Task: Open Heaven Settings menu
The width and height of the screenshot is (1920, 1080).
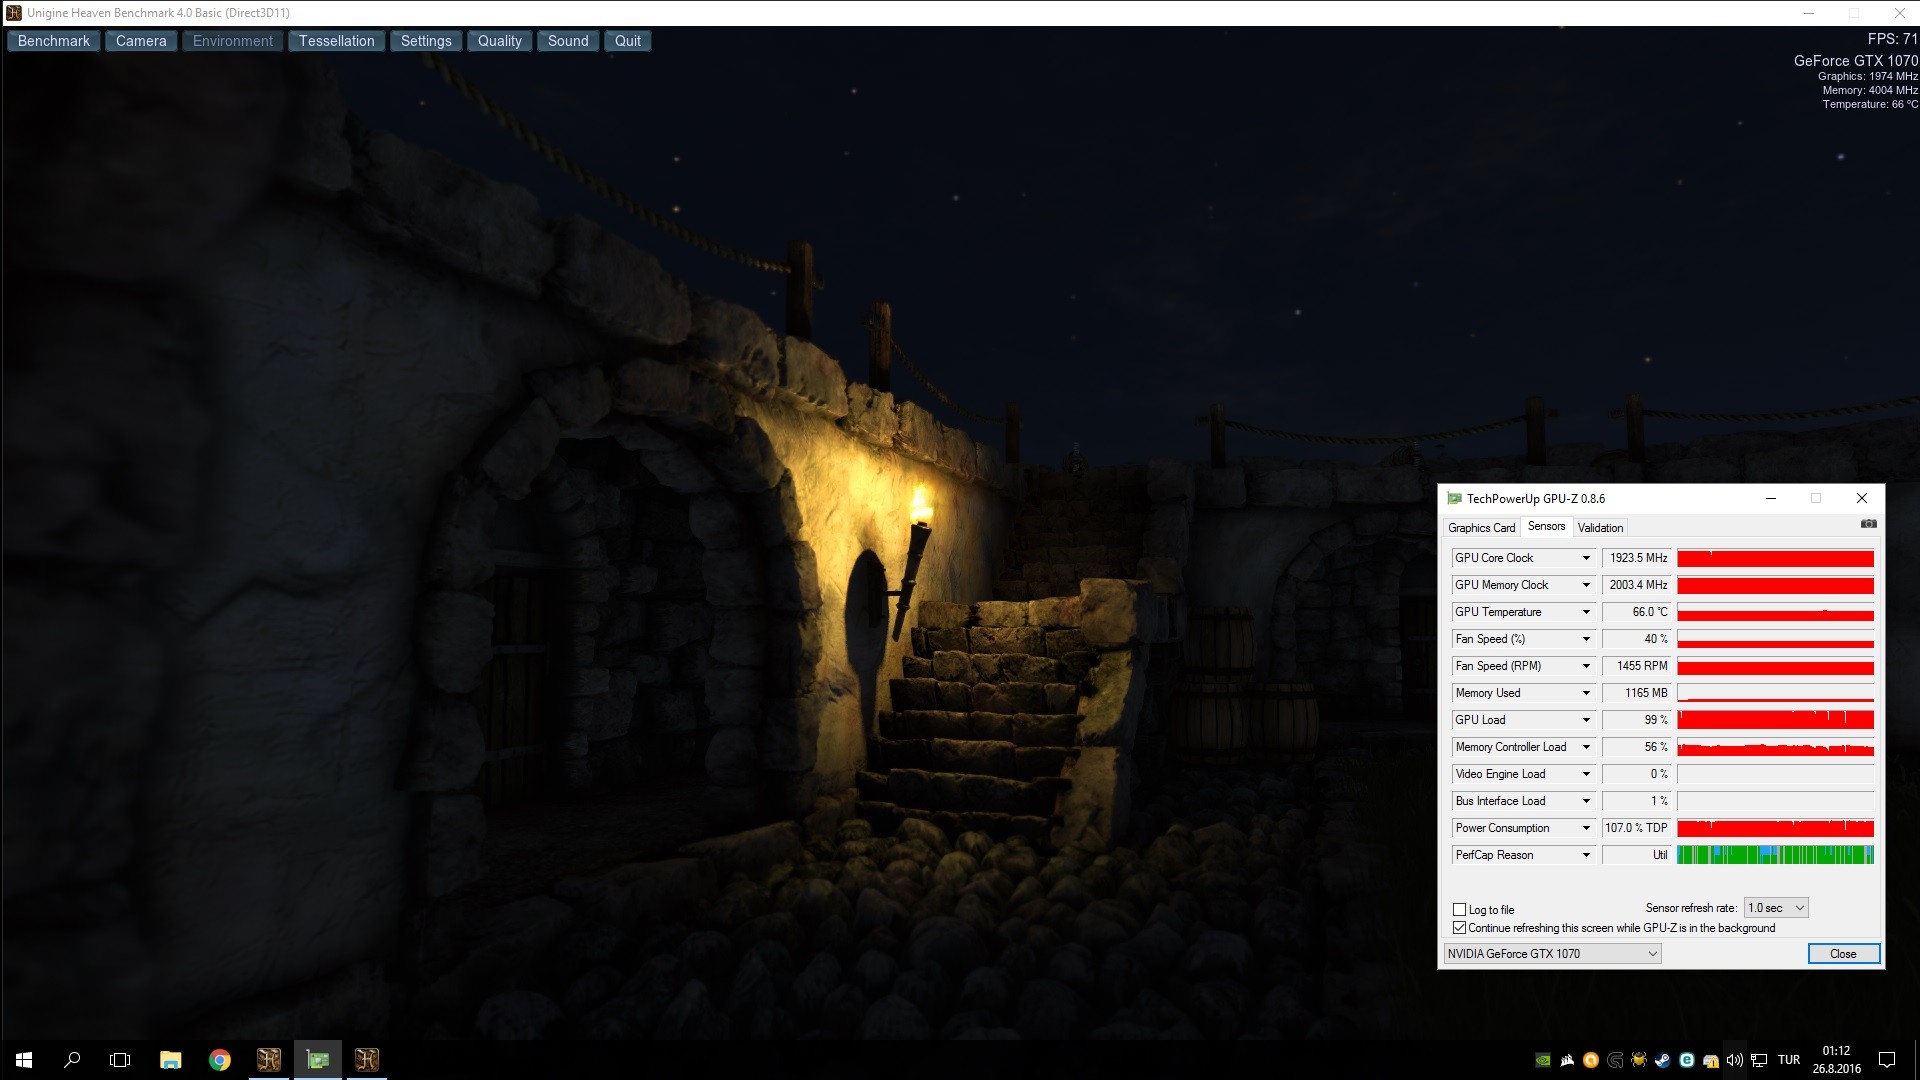Action: (x=426, y=41)
